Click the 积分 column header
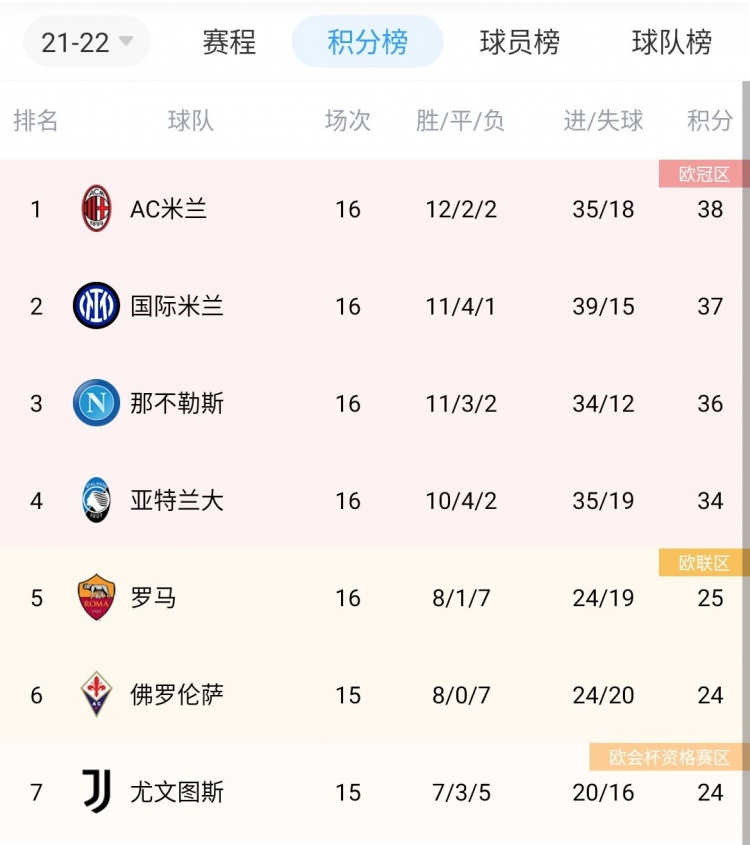 click(710, 120)
